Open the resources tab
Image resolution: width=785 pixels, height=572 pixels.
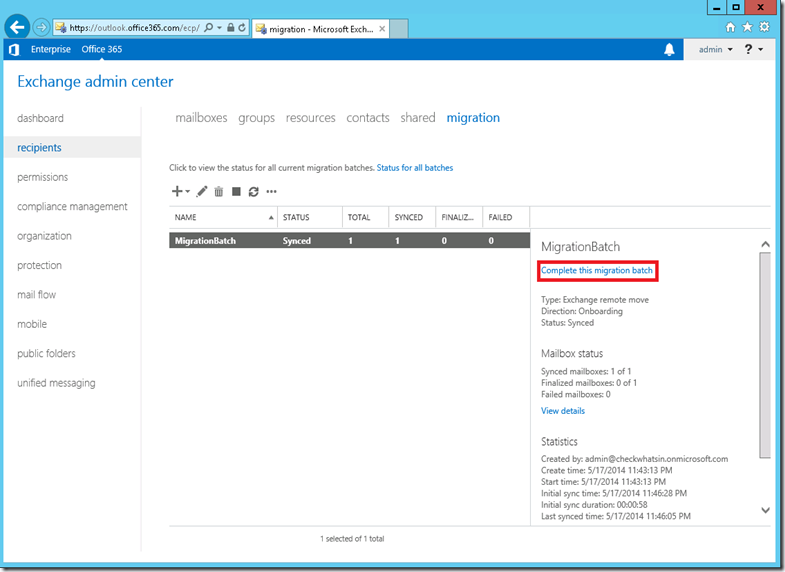pyautogui.click(x=310, y=118)
